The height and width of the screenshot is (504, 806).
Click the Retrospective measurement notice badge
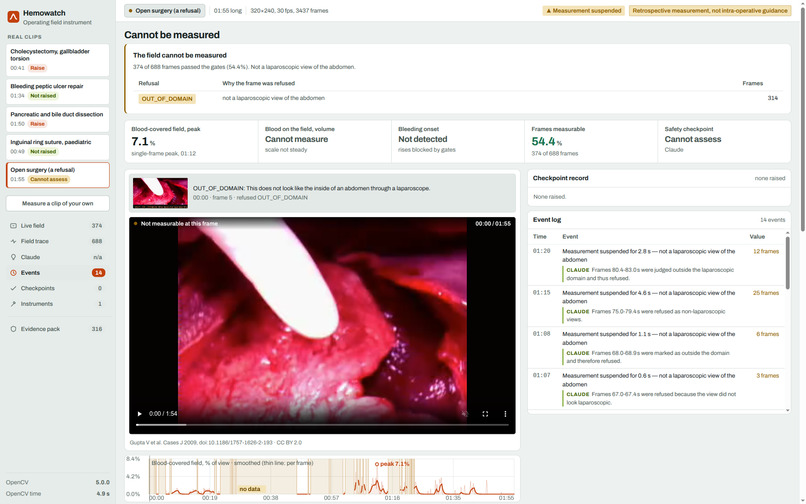[x=710, y=10]
